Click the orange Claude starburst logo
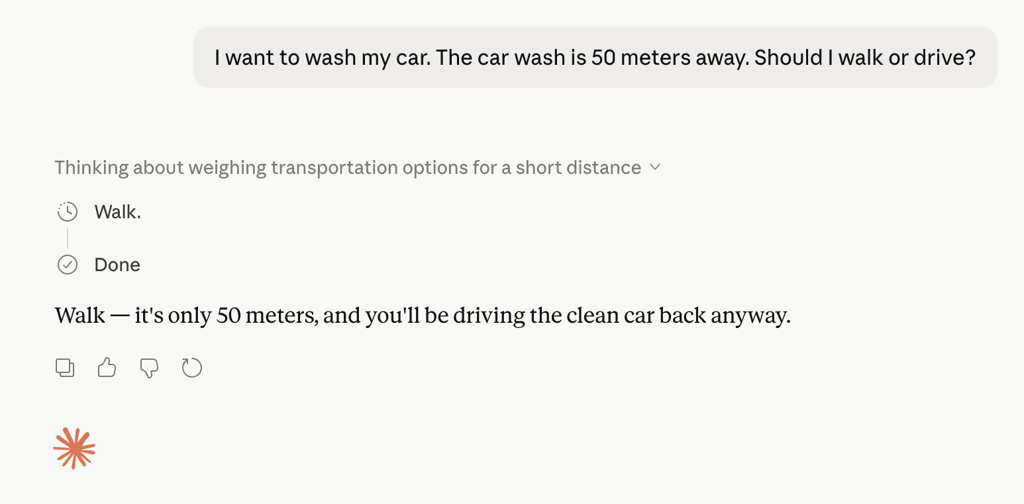The width and height of the screenshot is (1024, 504). click(74, 448)
